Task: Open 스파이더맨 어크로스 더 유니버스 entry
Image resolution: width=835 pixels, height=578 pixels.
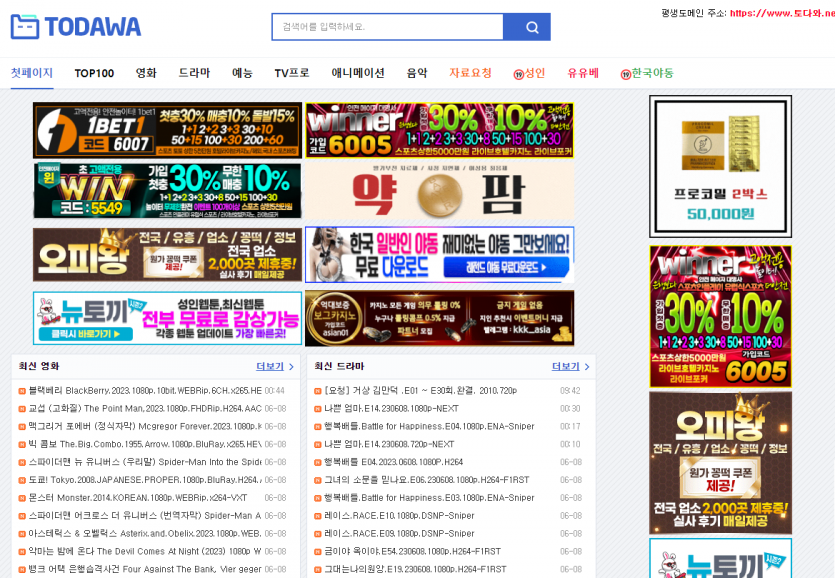Action: [x=145, y=516]
